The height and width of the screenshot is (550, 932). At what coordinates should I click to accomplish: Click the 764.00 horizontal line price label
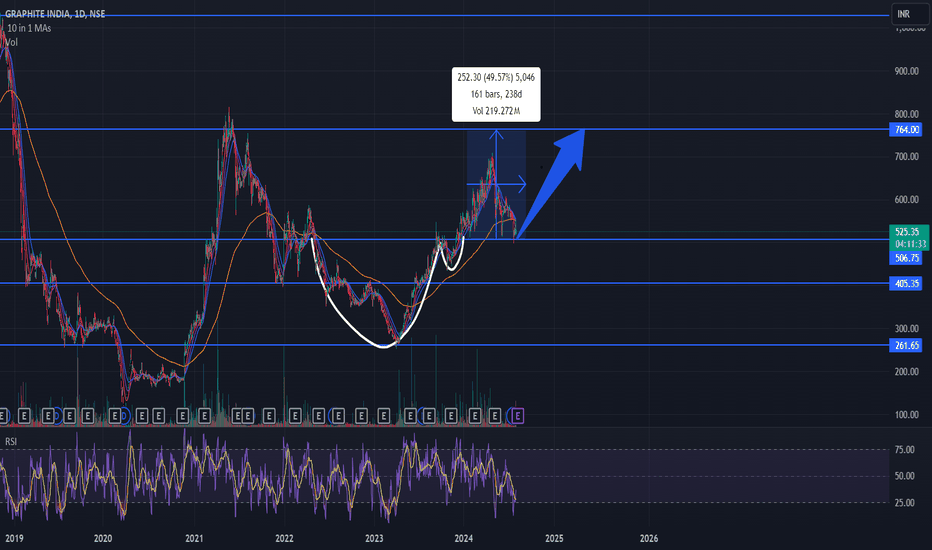point(906,130)
